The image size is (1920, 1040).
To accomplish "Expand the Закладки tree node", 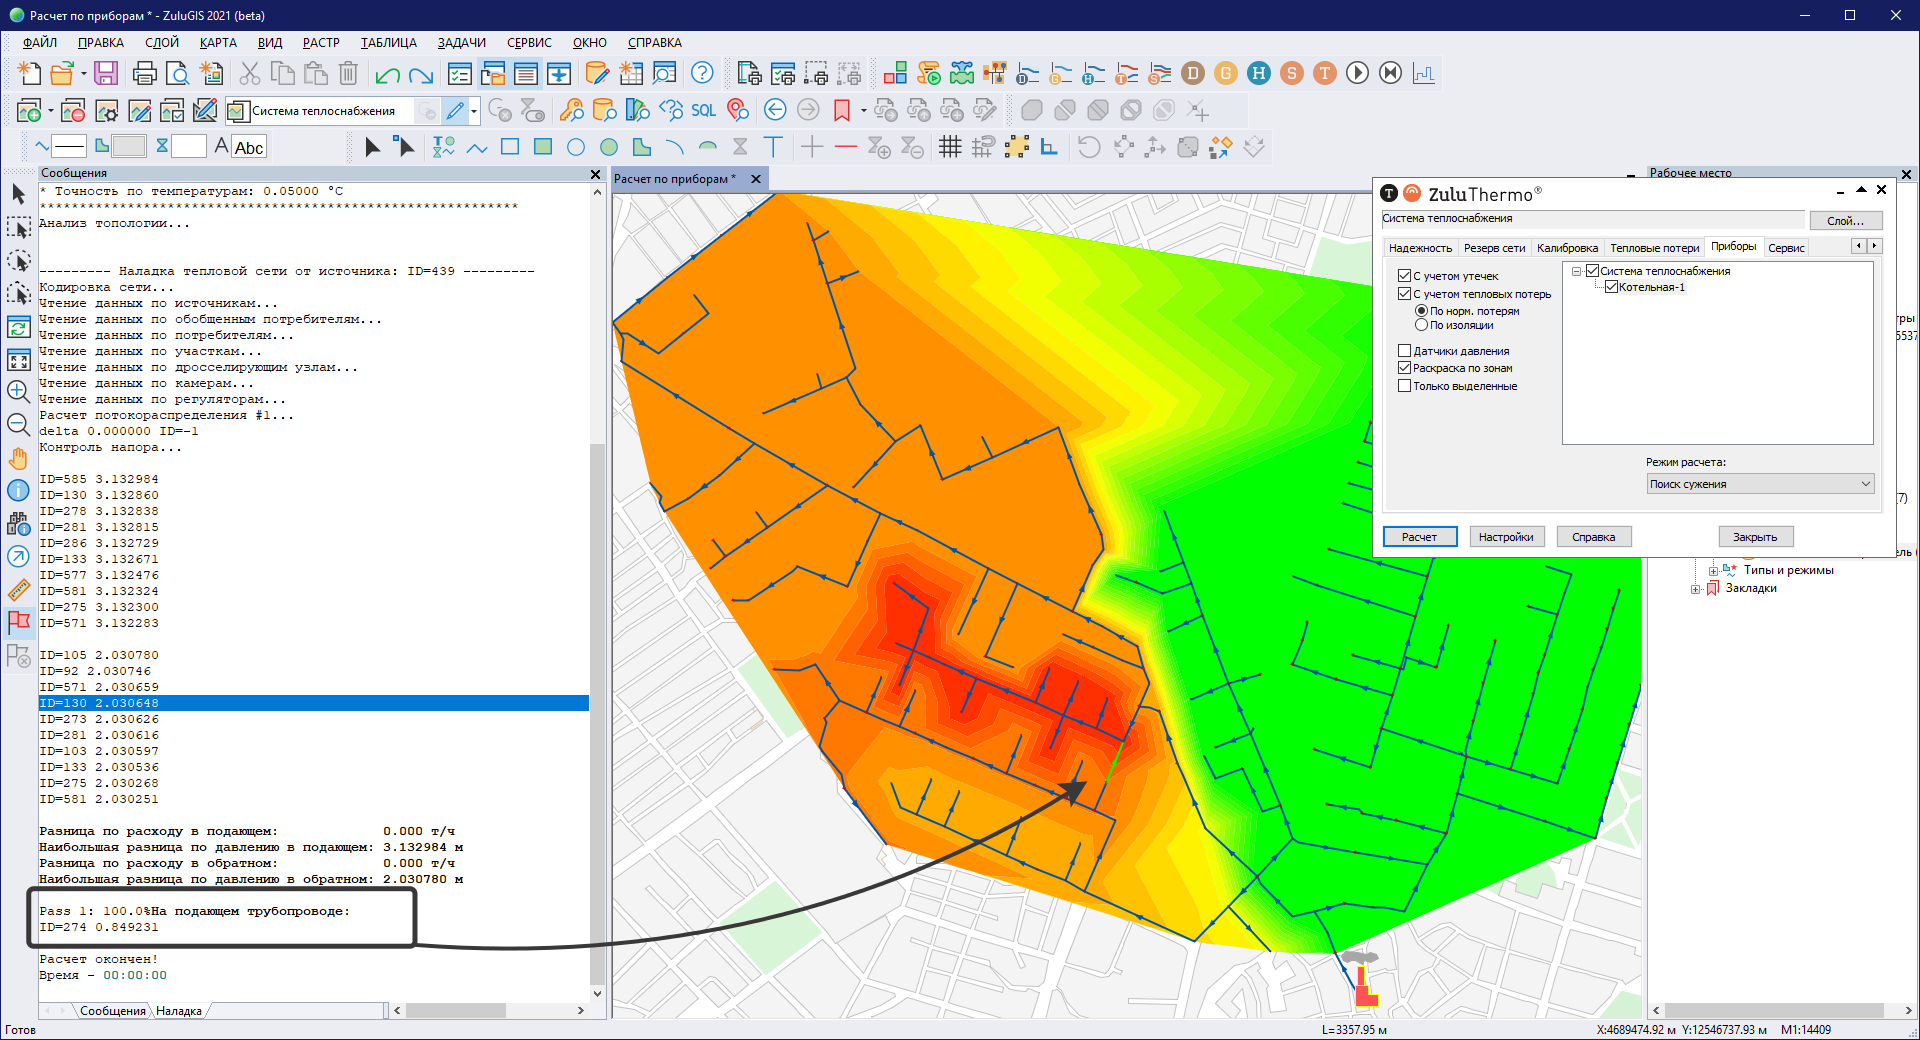I will (x=1696, y=589).
